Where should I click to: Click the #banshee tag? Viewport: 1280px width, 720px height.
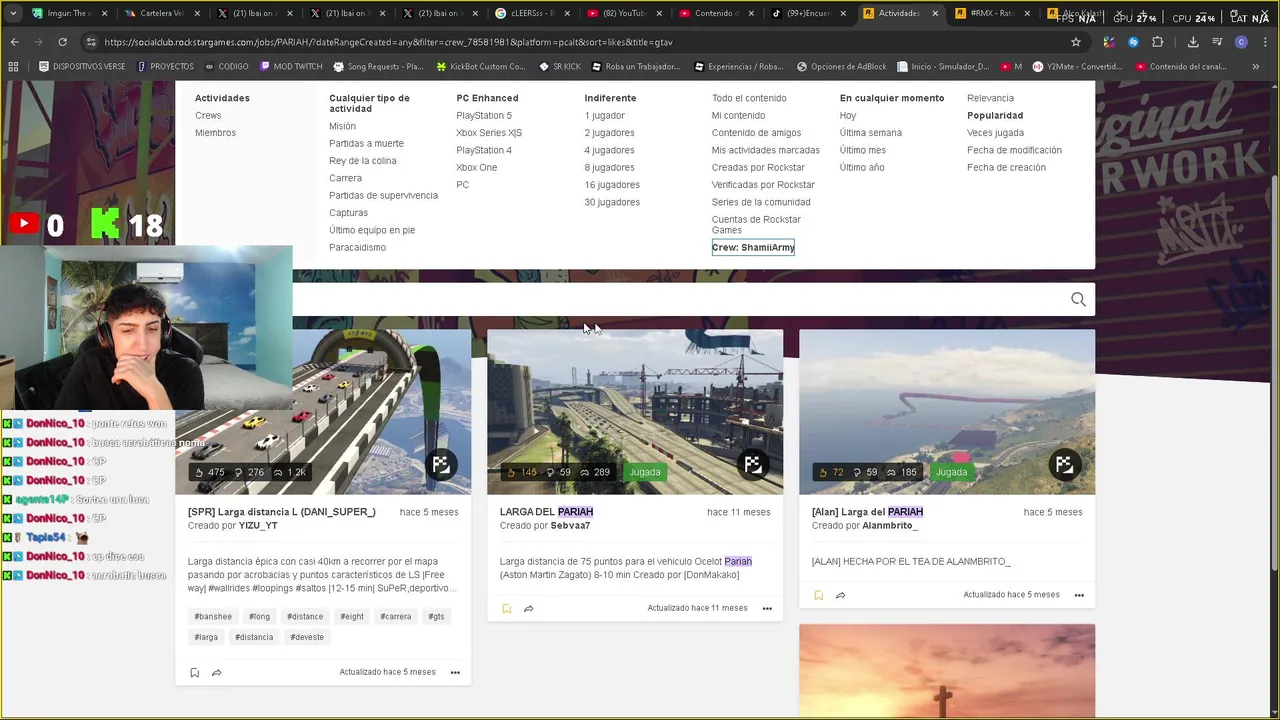(x=213, y=617)
